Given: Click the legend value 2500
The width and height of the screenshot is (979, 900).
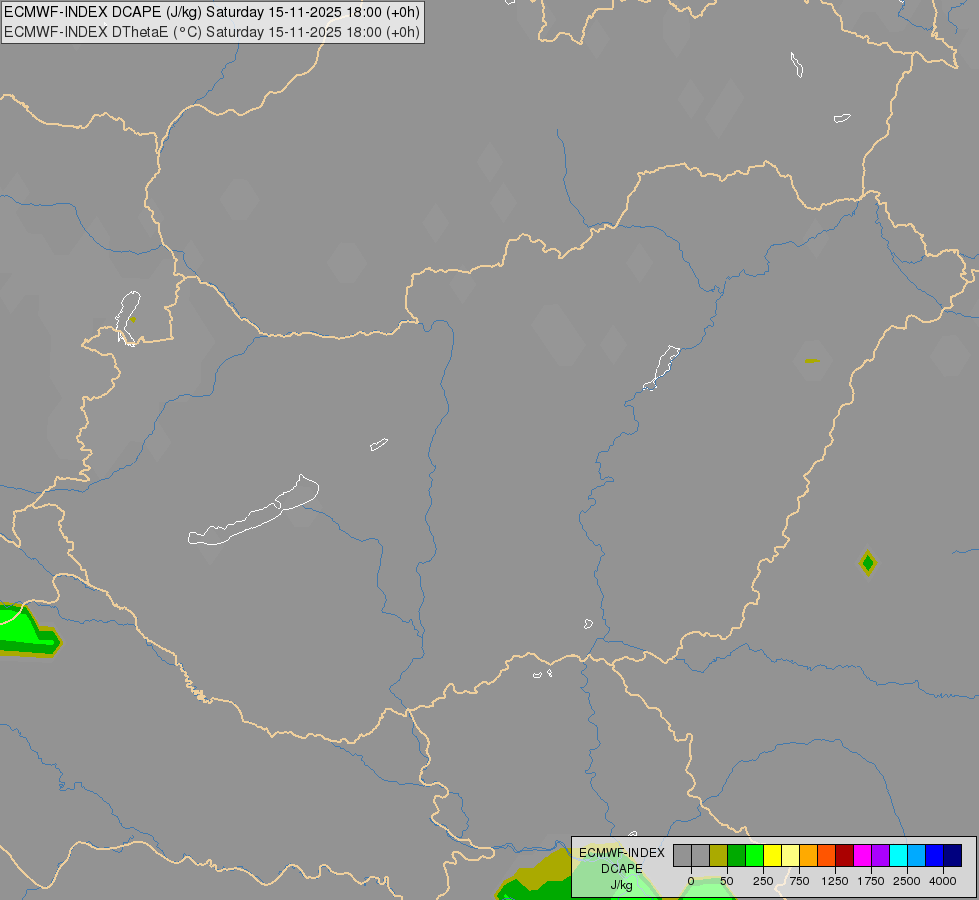Looking at the screenshot, I should click(x=907, y=881).
